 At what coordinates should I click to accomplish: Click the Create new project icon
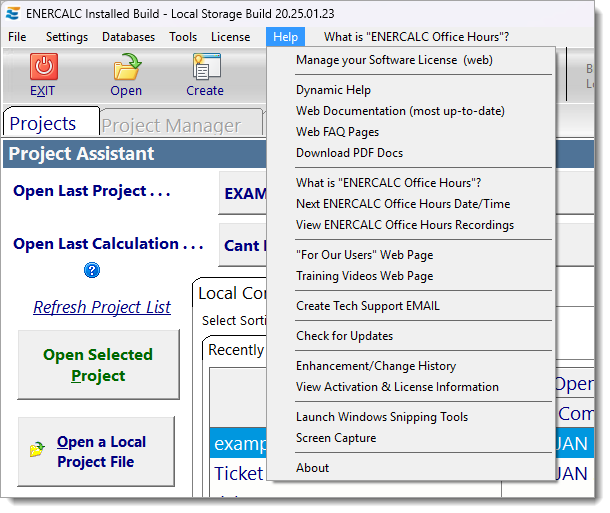point(207,67)
